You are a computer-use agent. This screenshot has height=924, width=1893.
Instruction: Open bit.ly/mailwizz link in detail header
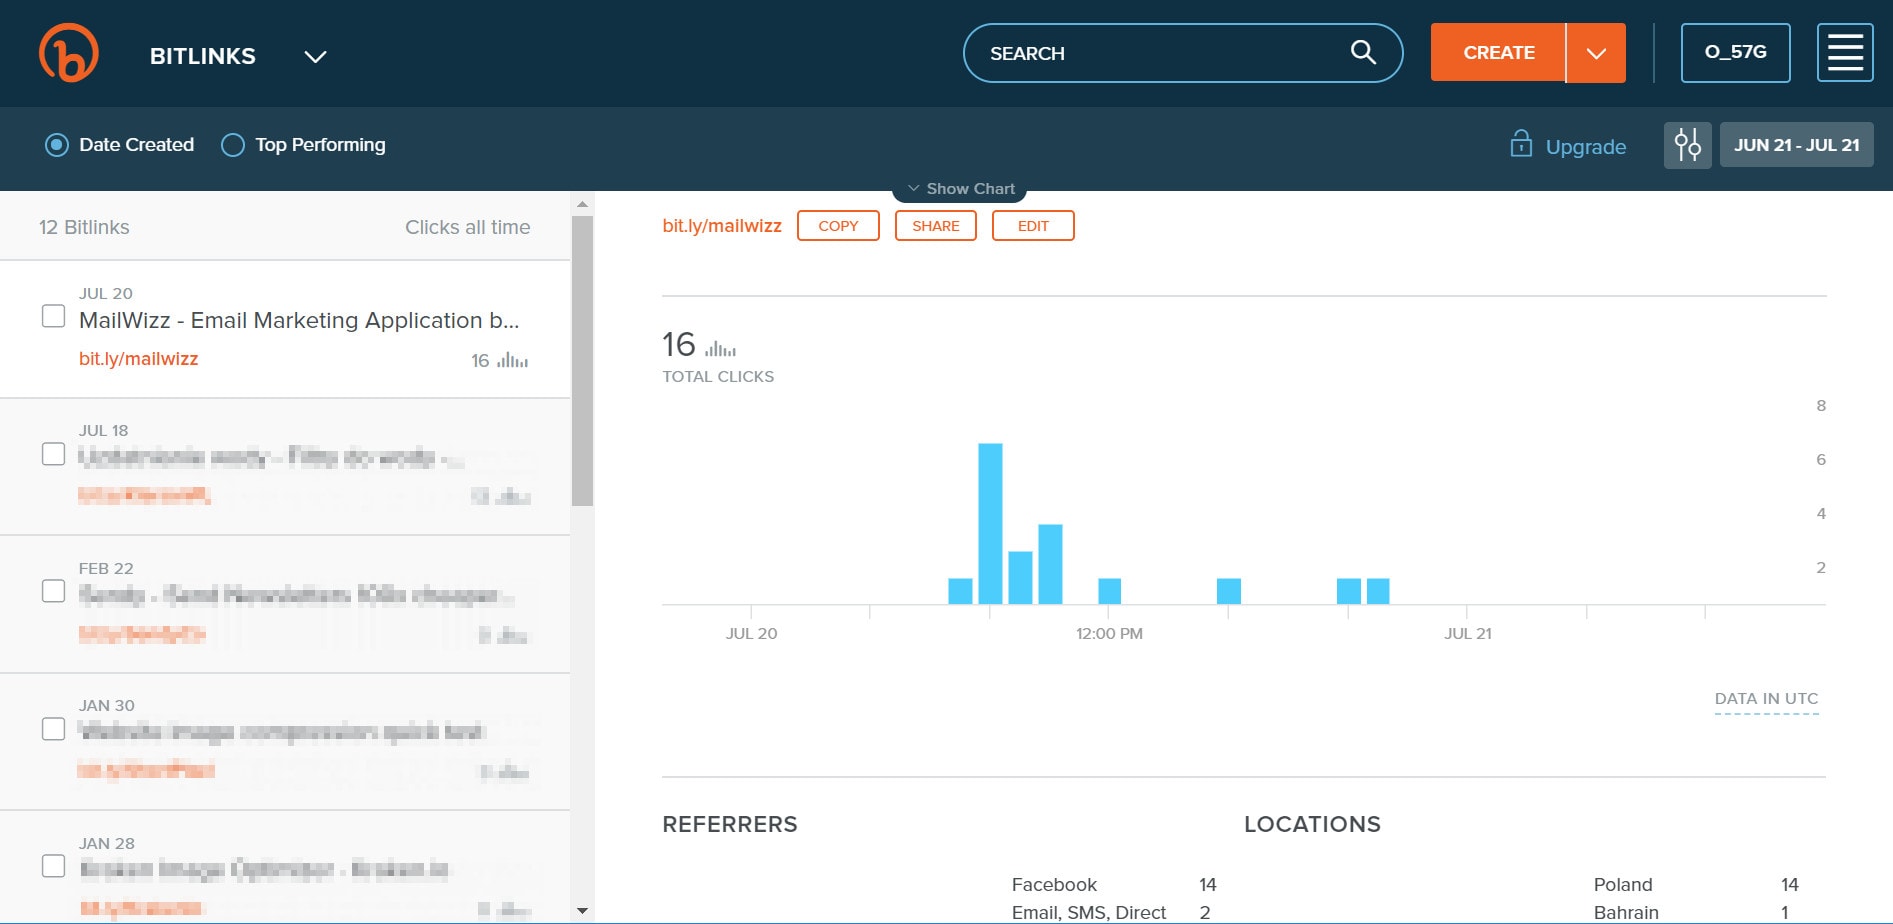point(722,226)
